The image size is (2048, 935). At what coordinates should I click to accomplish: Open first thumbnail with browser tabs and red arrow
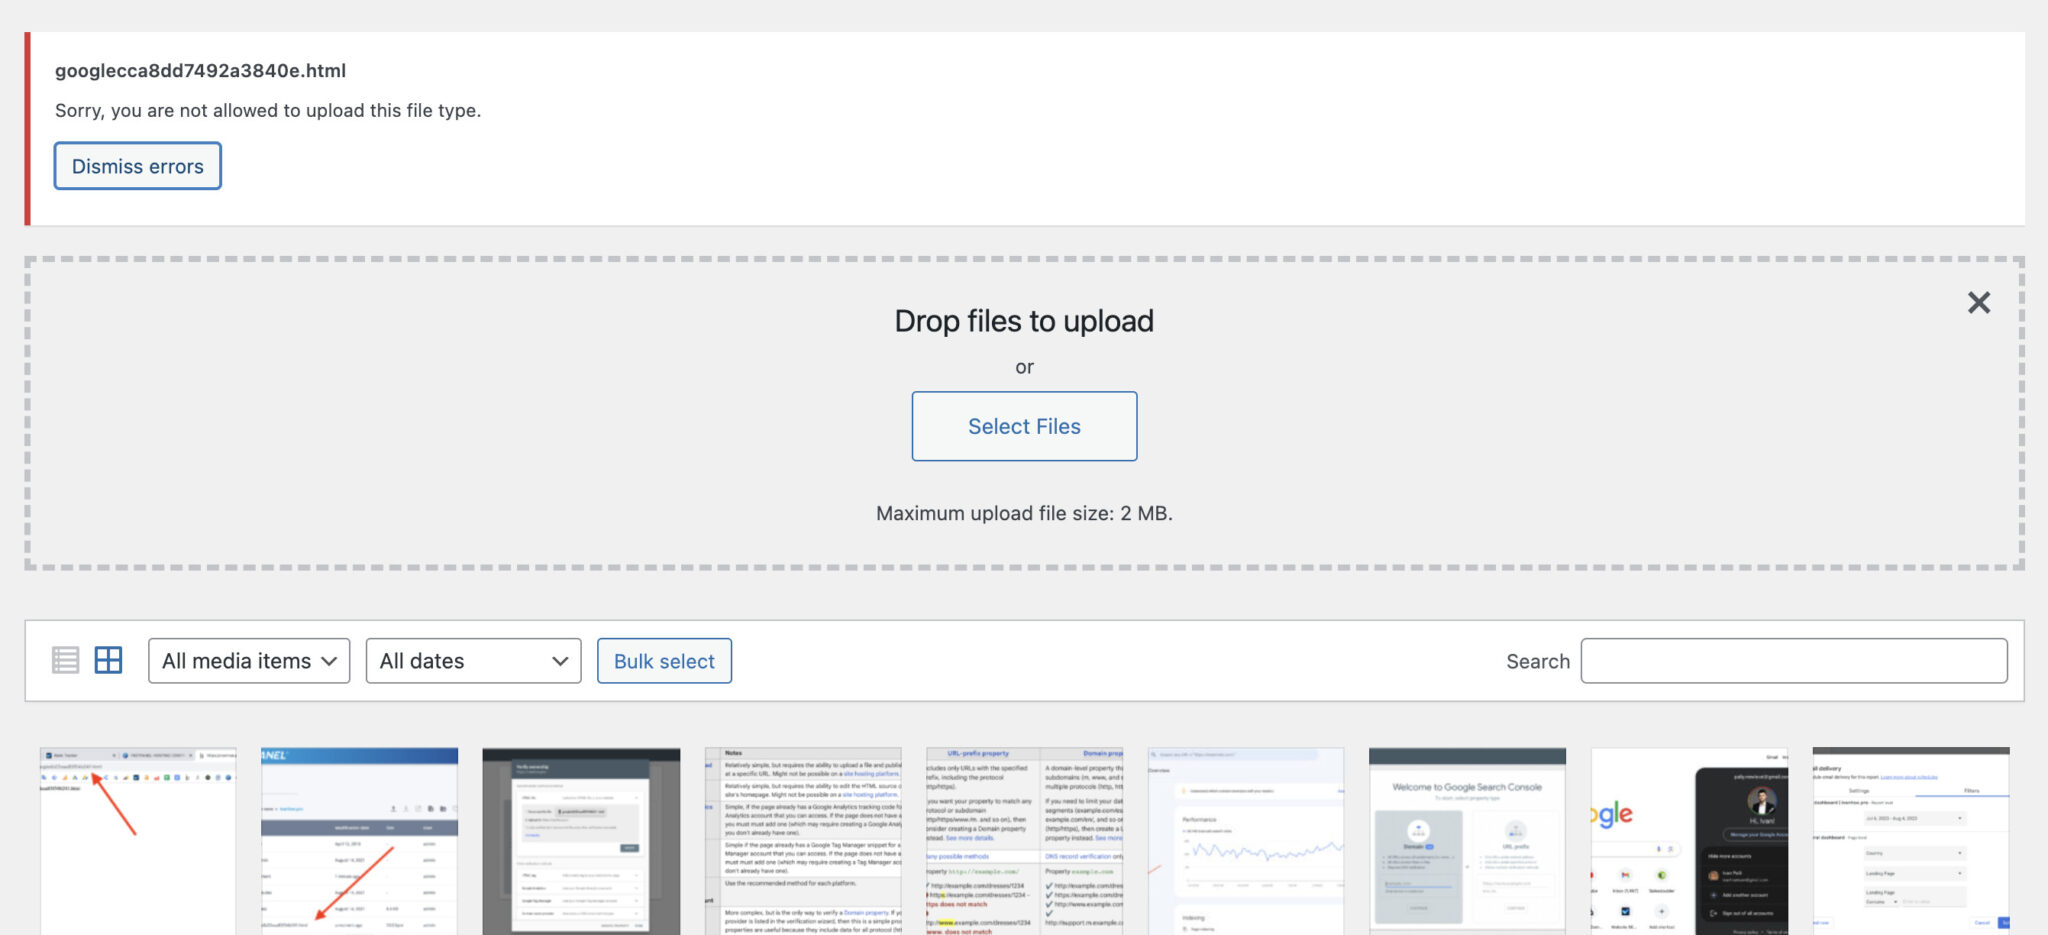pos(138,840)
